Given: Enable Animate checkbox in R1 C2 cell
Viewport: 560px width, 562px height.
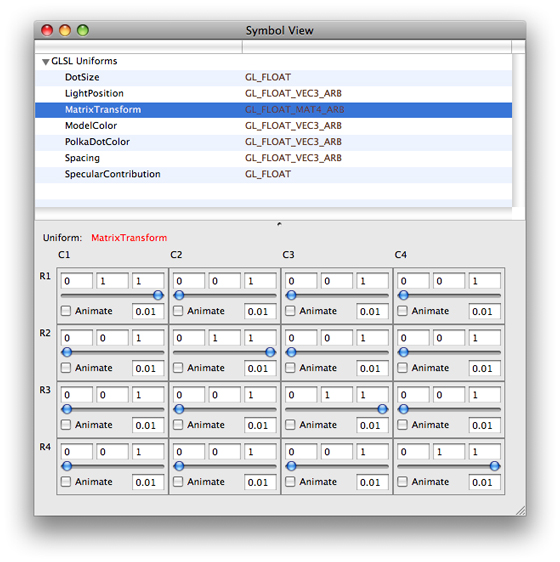Looking at the screenshot, I should click(178, 311).
